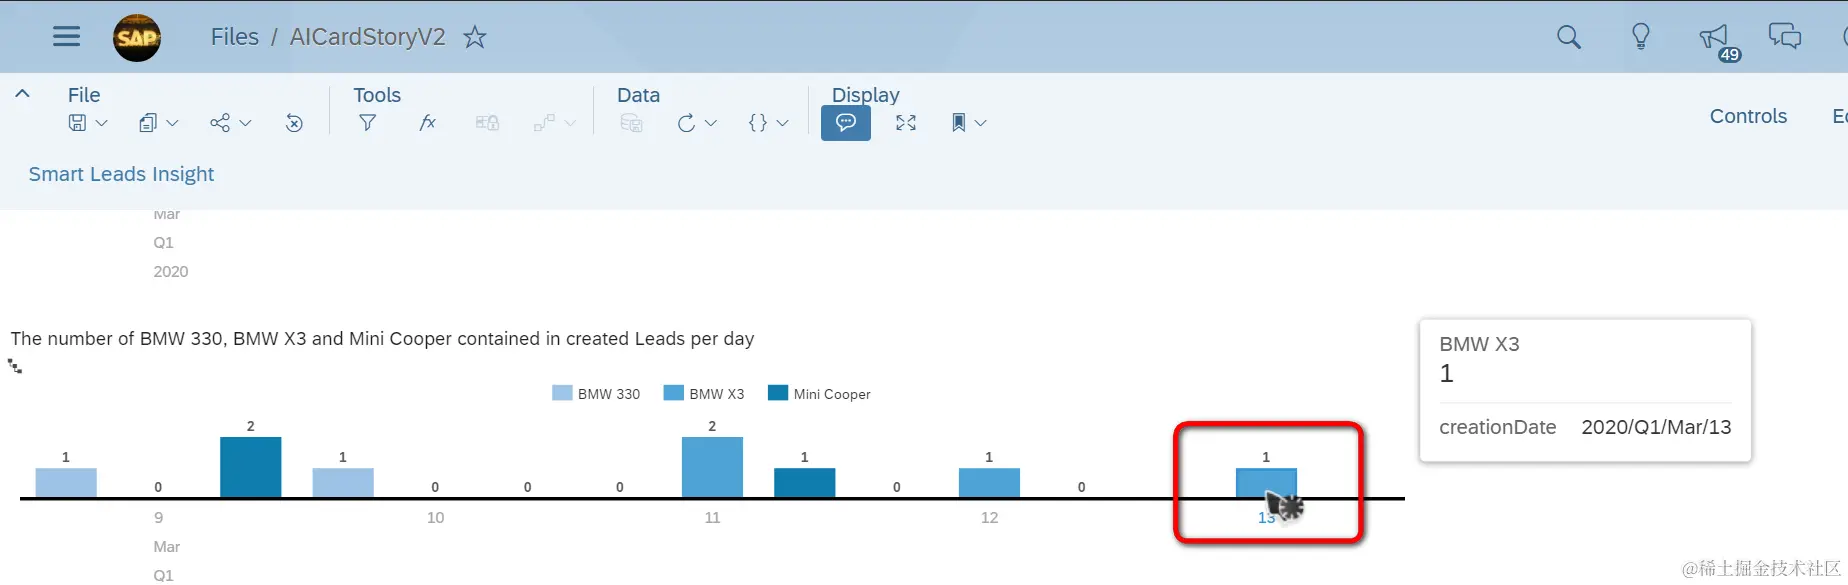
Task: Expand the Save dropdown arrow
Action: [x=101, y=123]
